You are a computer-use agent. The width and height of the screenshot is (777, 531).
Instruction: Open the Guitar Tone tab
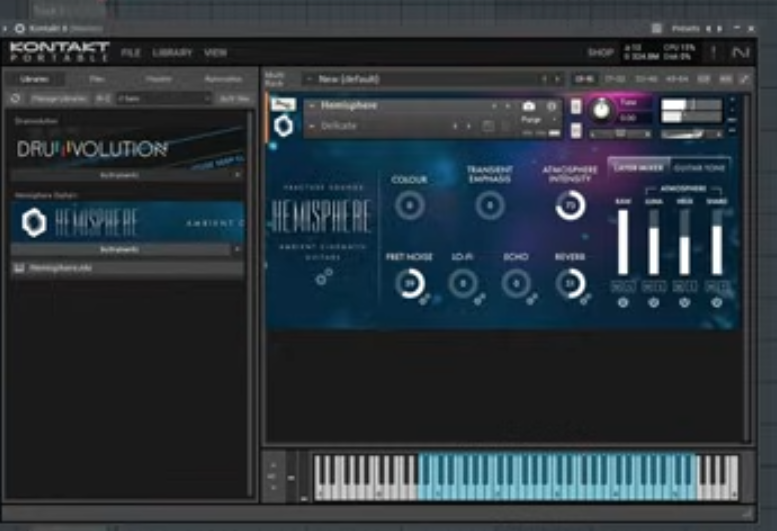pos(699,167)
